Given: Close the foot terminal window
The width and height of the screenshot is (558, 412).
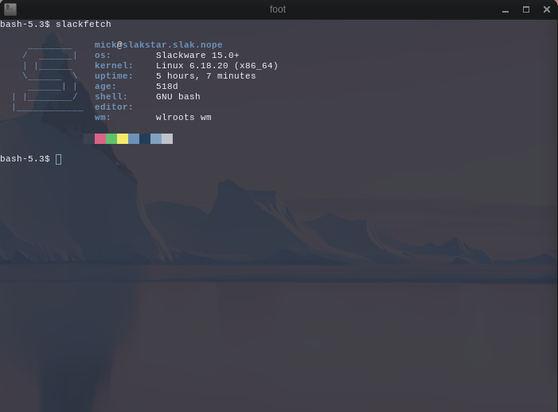Looking at the screenshot, I should 547,10.
